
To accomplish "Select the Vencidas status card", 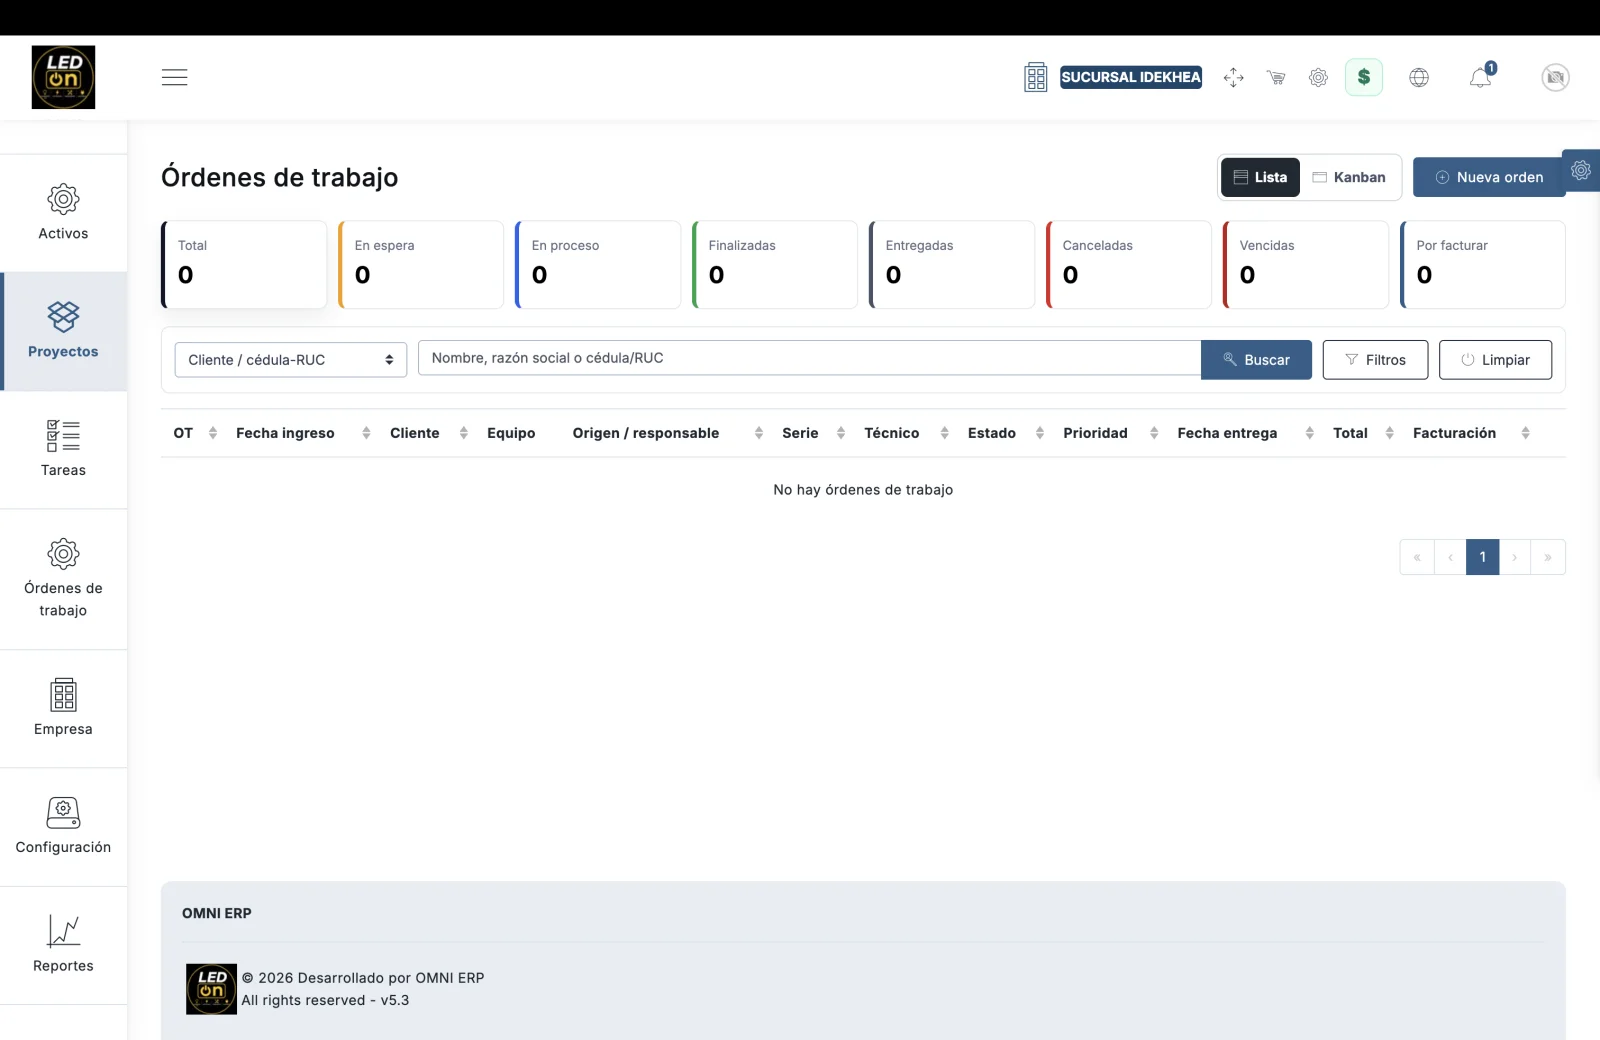I will coord(1306,265).
